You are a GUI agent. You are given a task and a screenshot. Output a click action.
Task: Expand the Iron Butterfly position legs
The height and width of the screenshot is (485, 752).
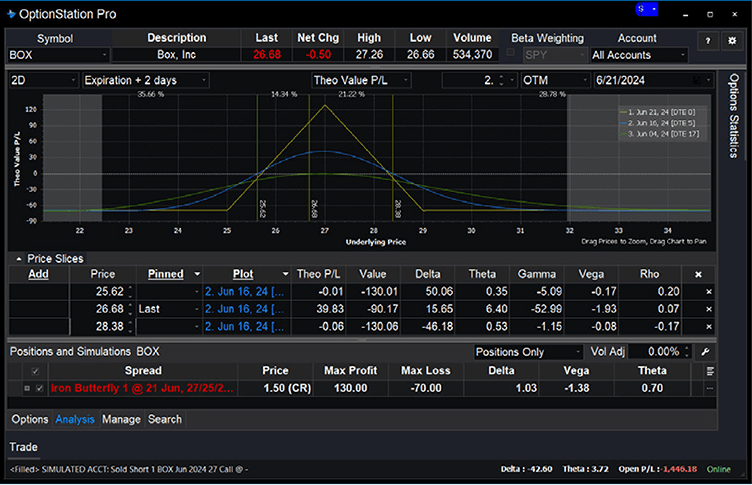pos(27,388)
